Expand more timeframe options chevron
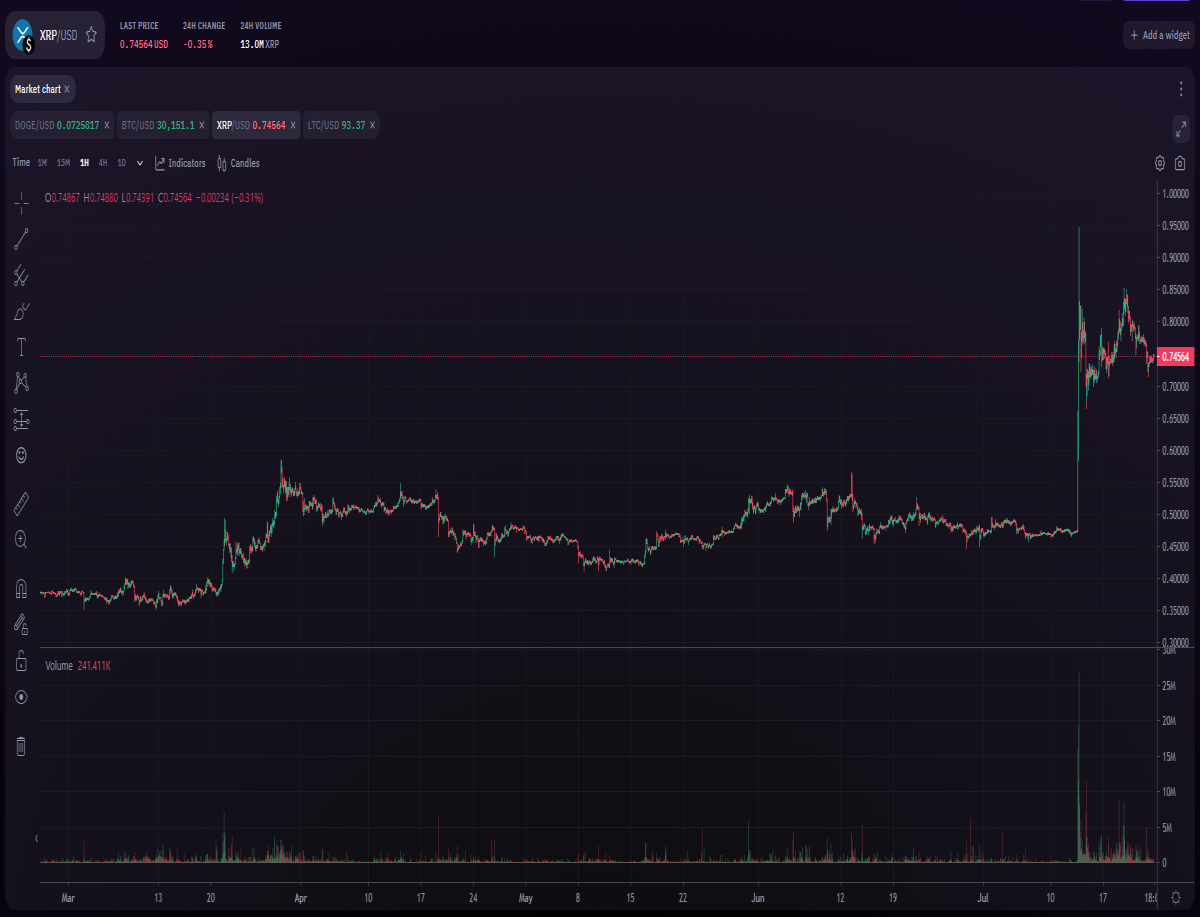 [140, 163]
